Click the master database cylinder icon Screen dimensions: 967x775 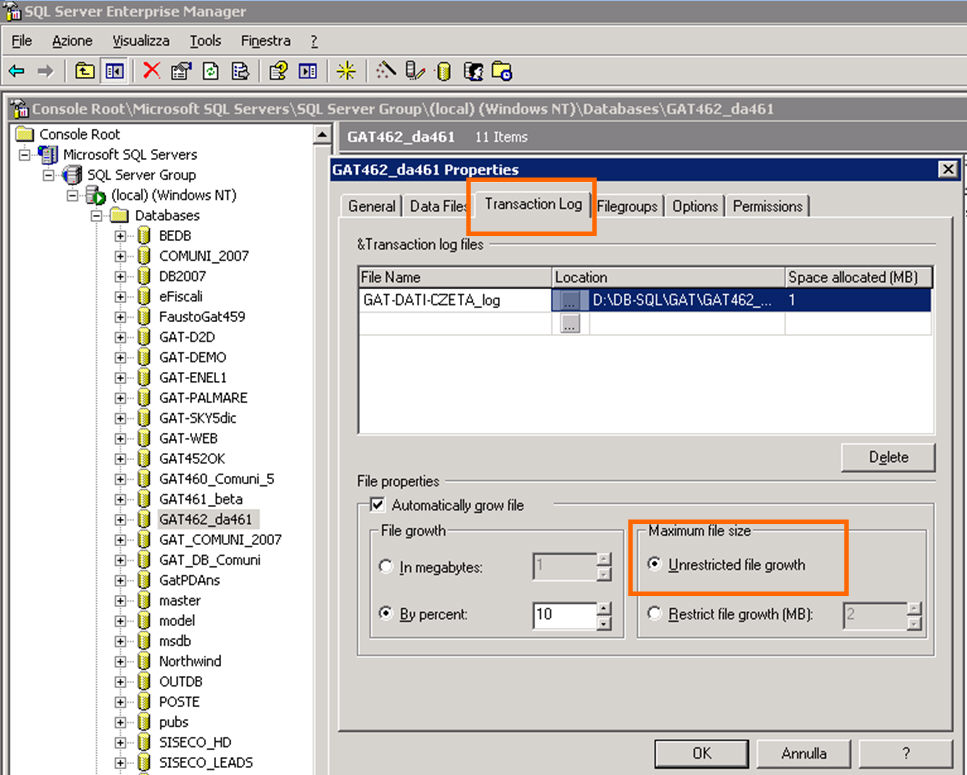click(x=144, y=600)
